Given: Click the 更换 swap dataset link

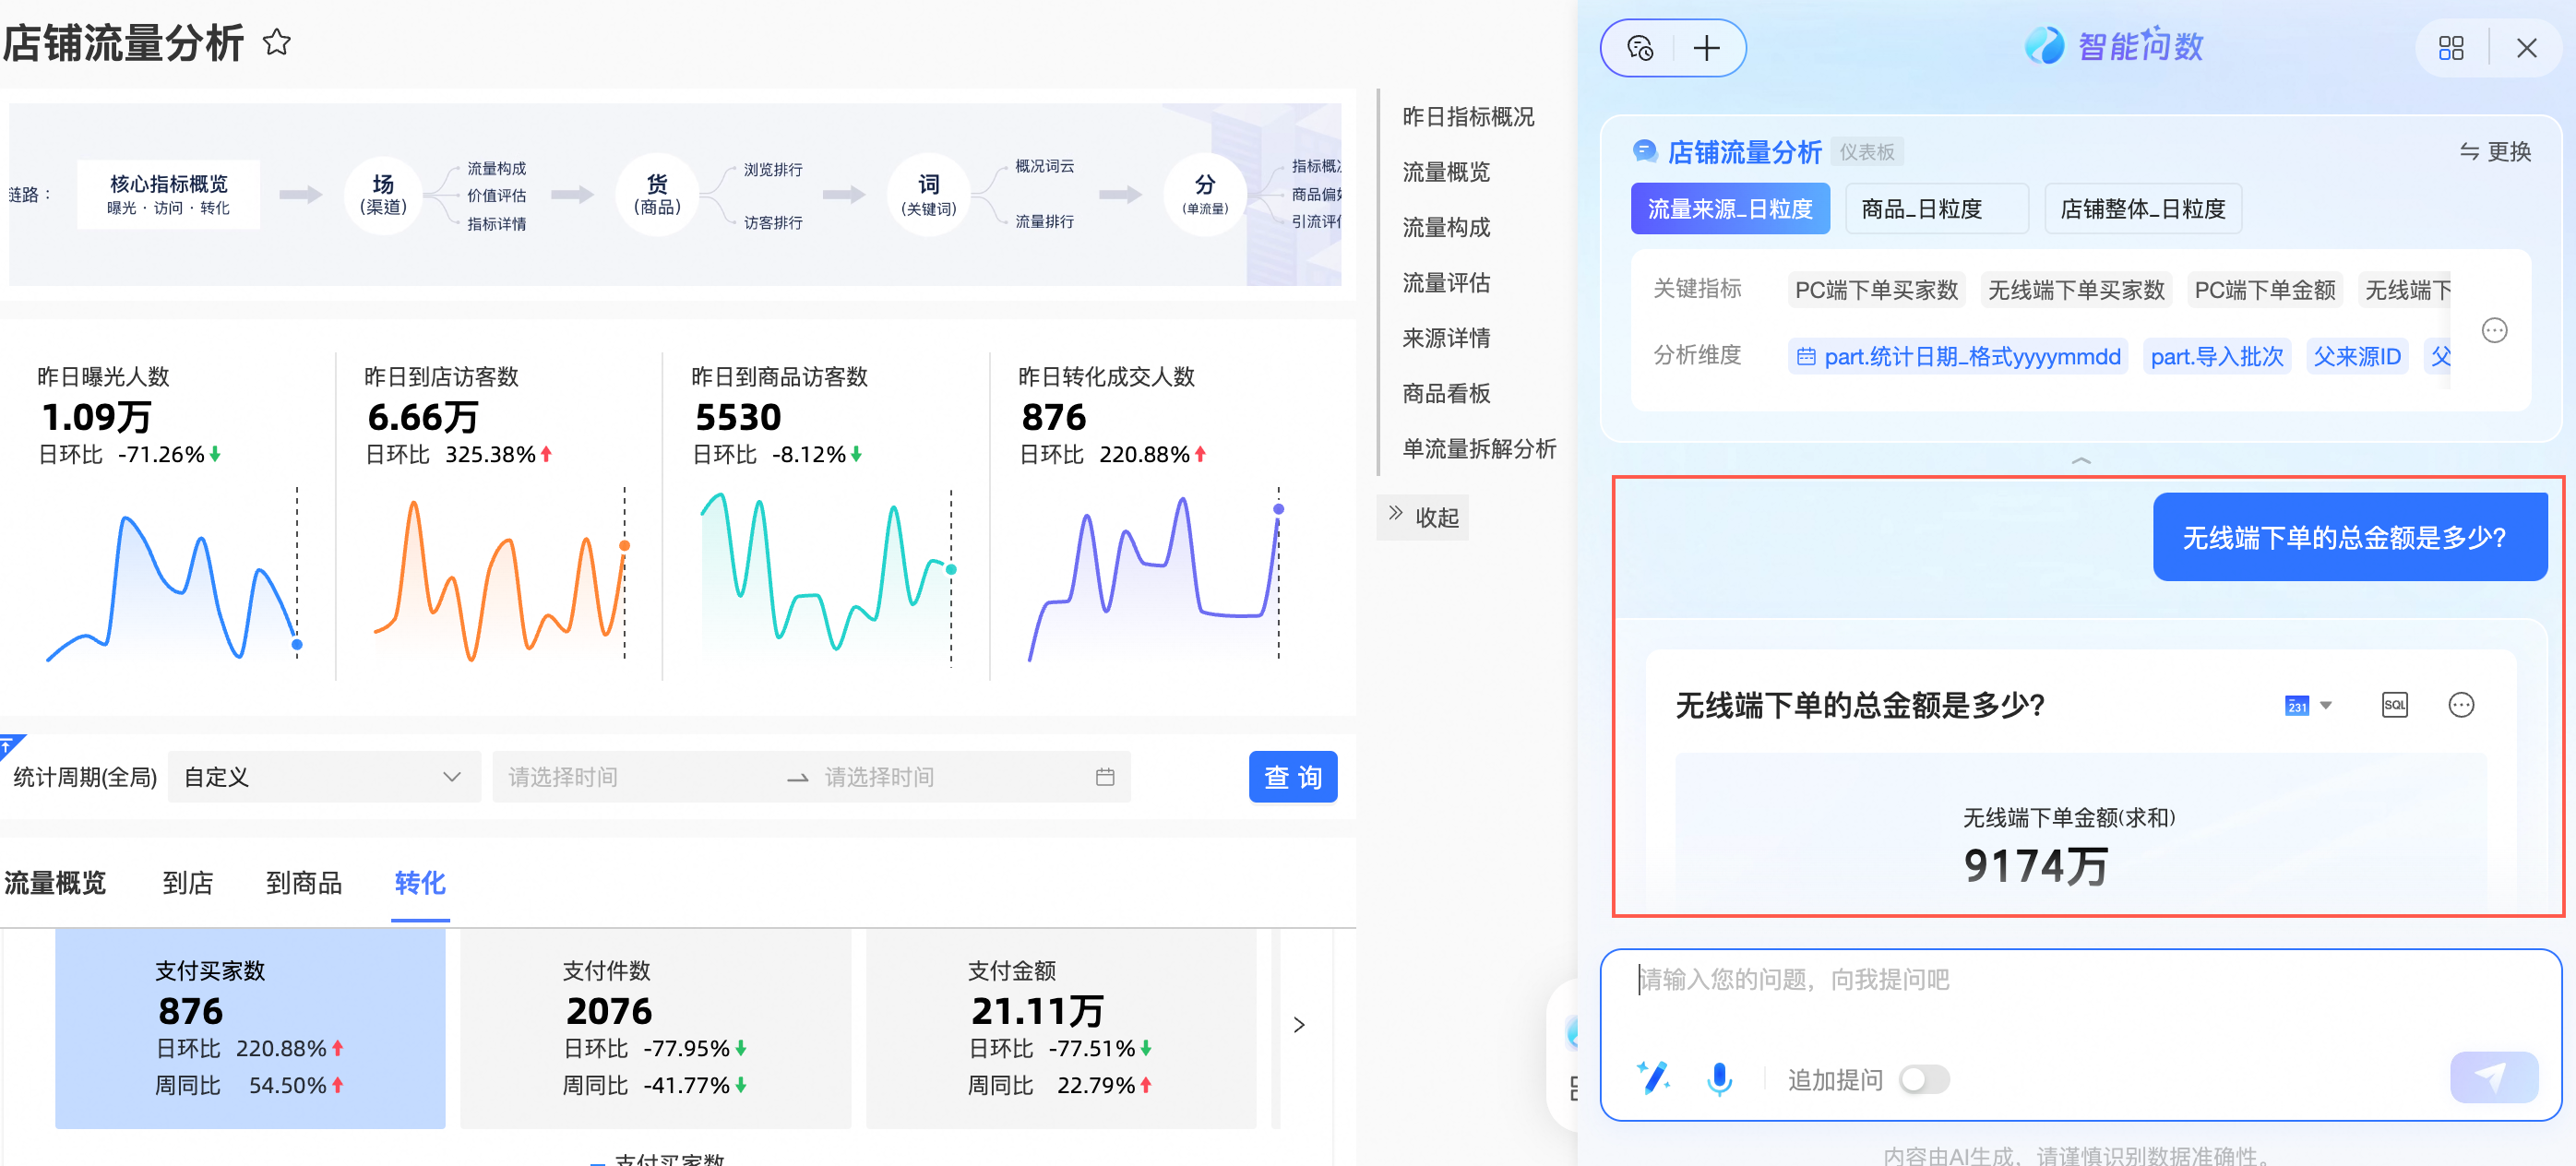Looking at the screenshot, I should coord(2495,151).
